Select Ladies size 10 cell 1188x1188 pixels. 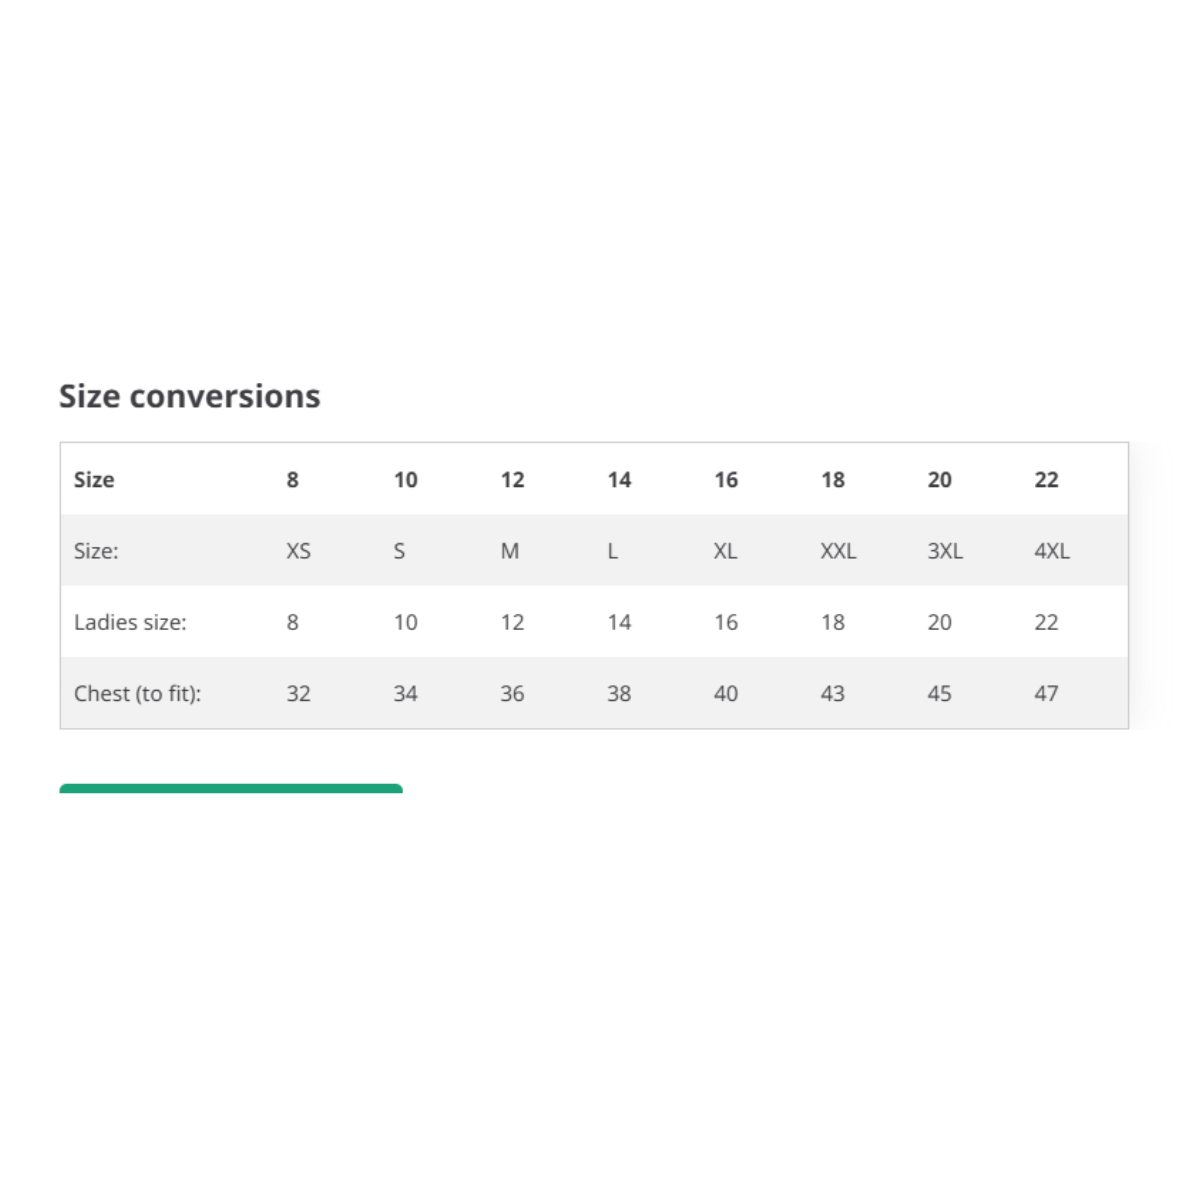pos(405,622)
